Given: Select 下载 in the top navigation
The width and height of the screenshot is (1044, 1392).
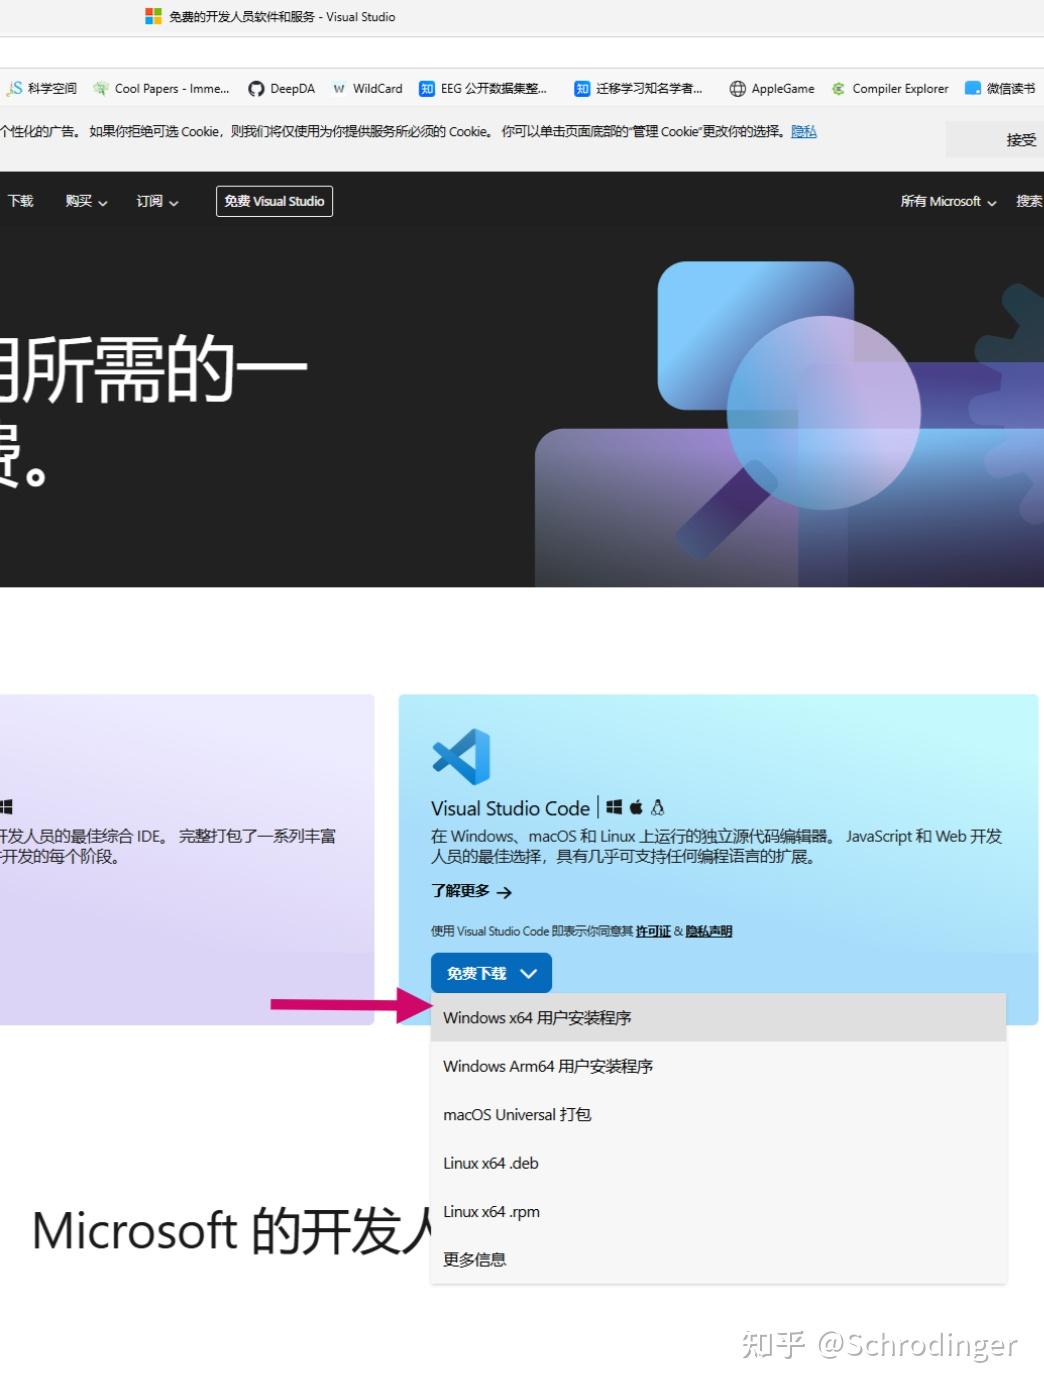Looking at the screenshot, I should 19,201.
